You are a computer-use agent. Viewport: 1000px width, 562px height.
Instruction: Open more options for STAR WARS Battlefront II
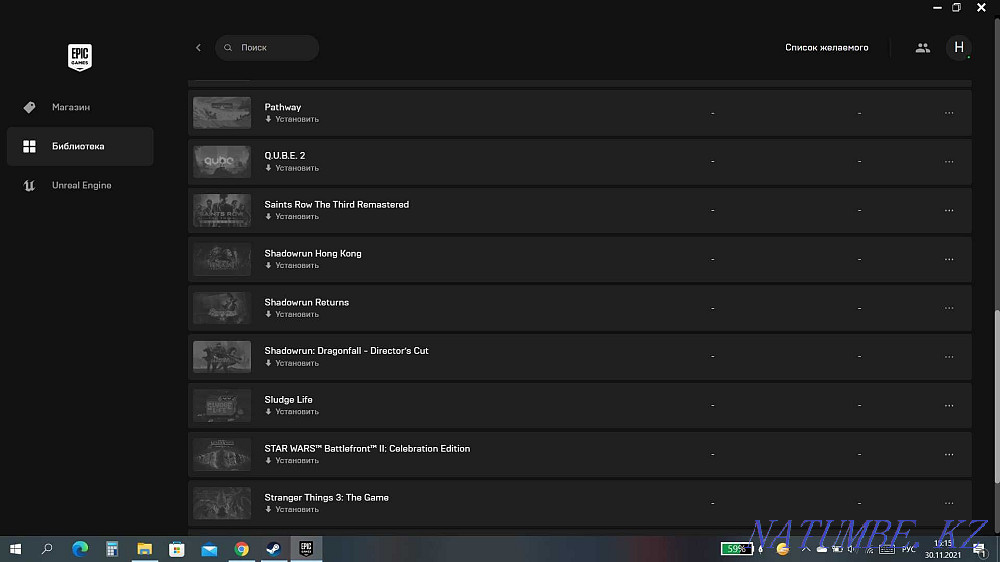point(949,454)
